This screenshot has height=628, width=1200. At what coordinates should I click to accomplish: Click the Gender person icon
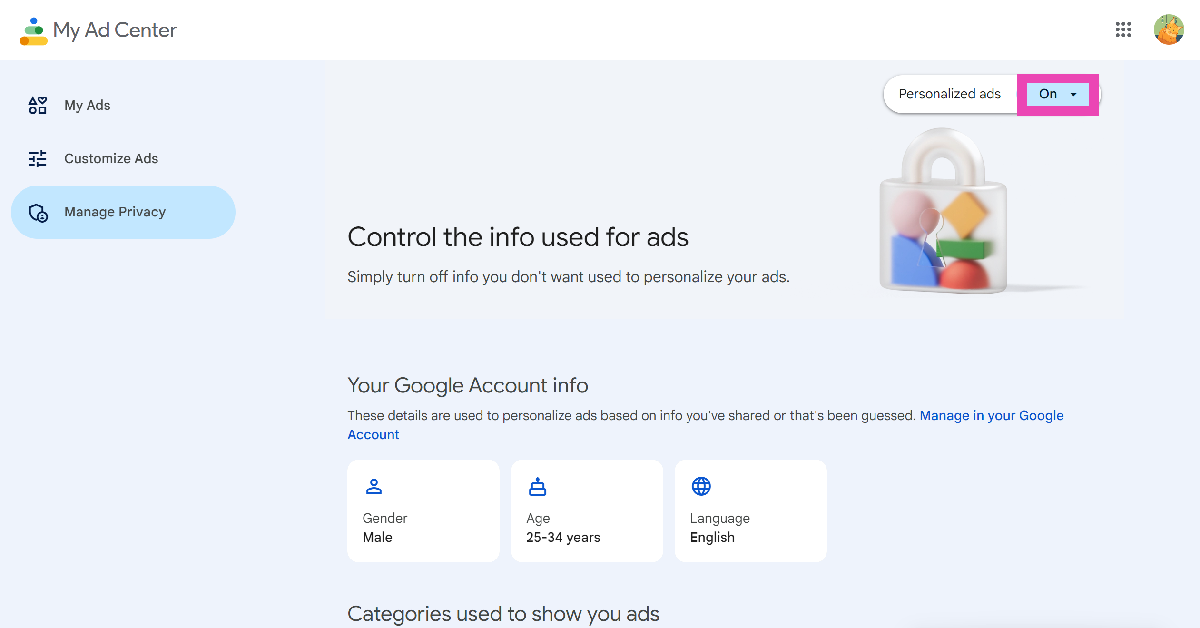(x=374, y=487)
